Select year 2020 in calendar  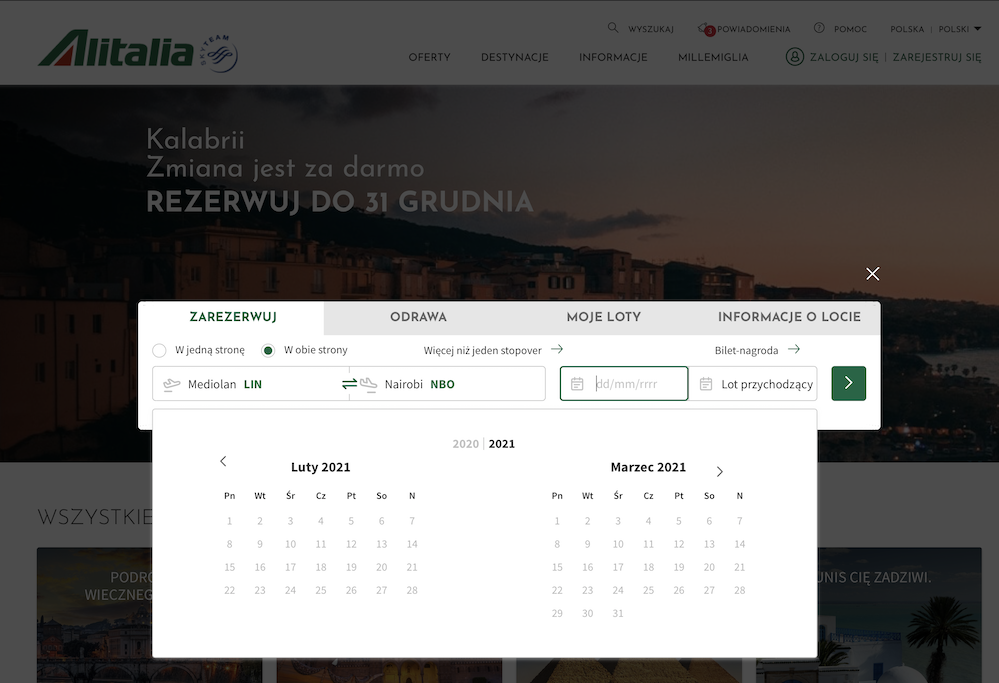tap(466, 444)
